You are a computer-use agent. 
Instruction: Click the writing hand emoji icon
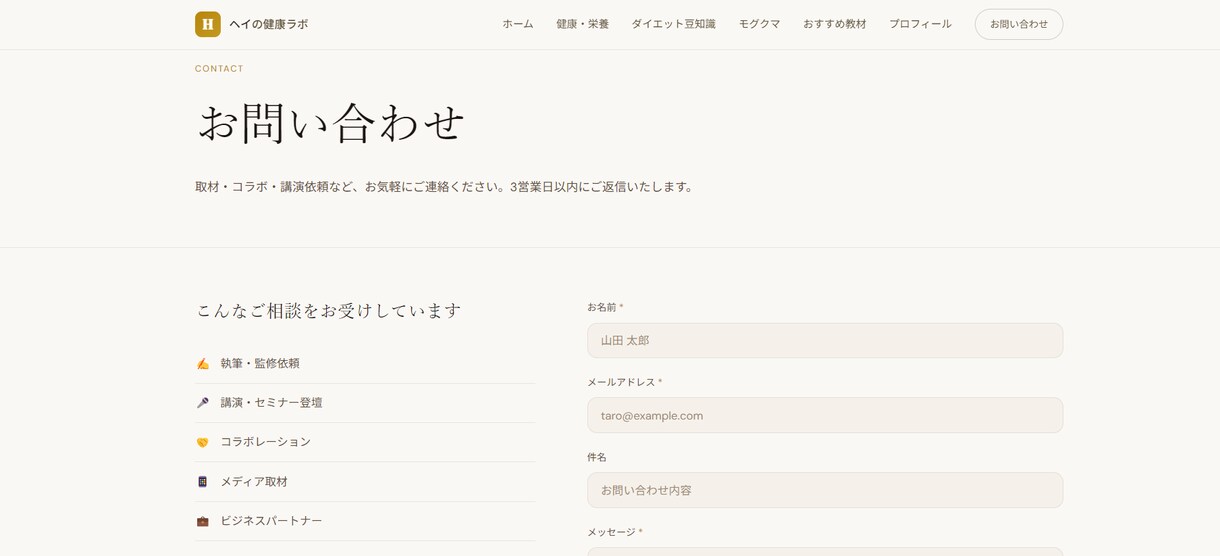tap(203, 364)
